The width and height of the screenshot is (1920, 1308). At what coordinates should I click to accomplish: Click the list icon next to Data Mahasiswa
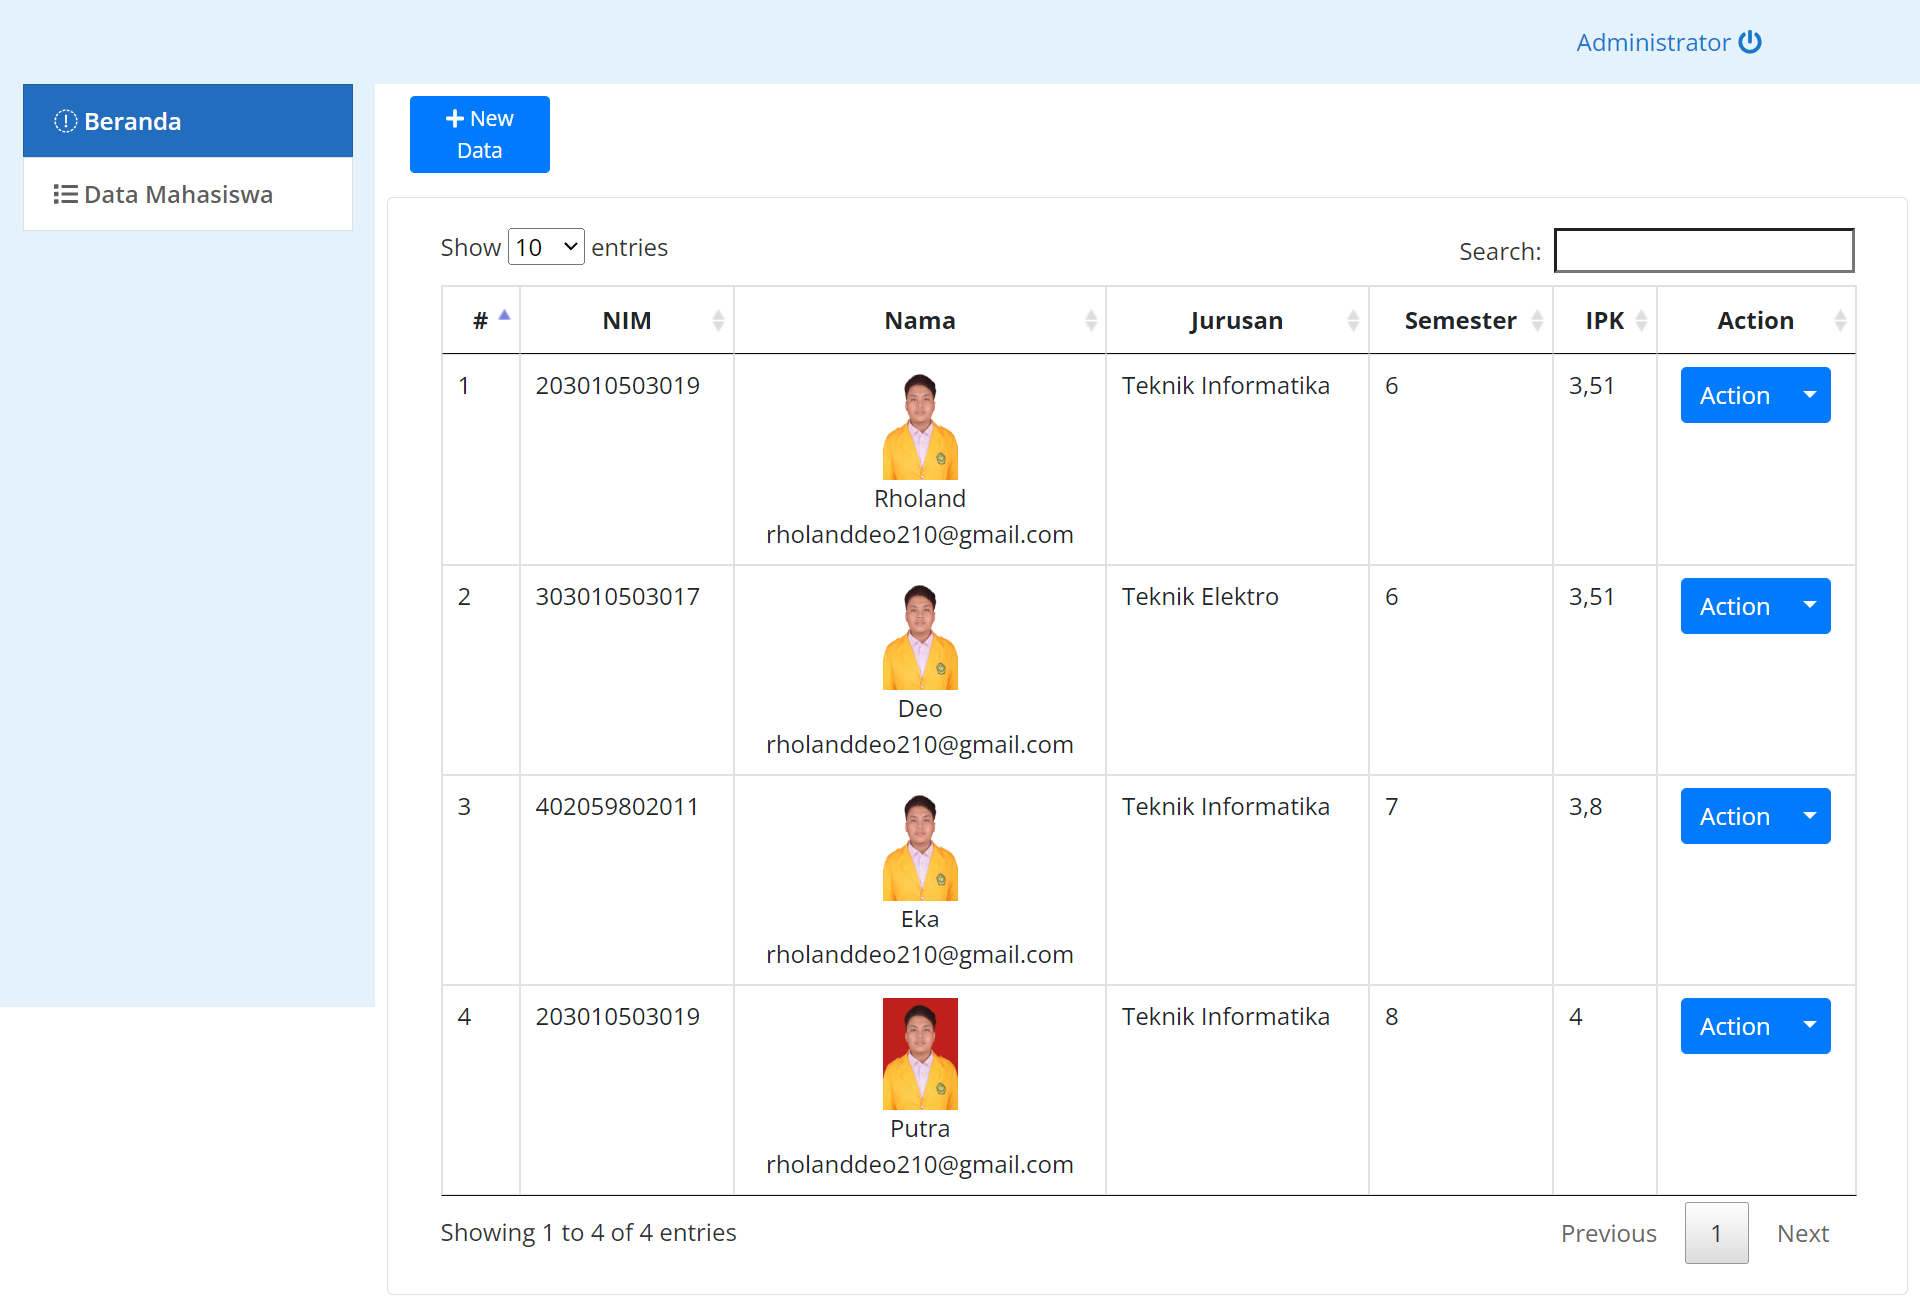click(64, 194)
